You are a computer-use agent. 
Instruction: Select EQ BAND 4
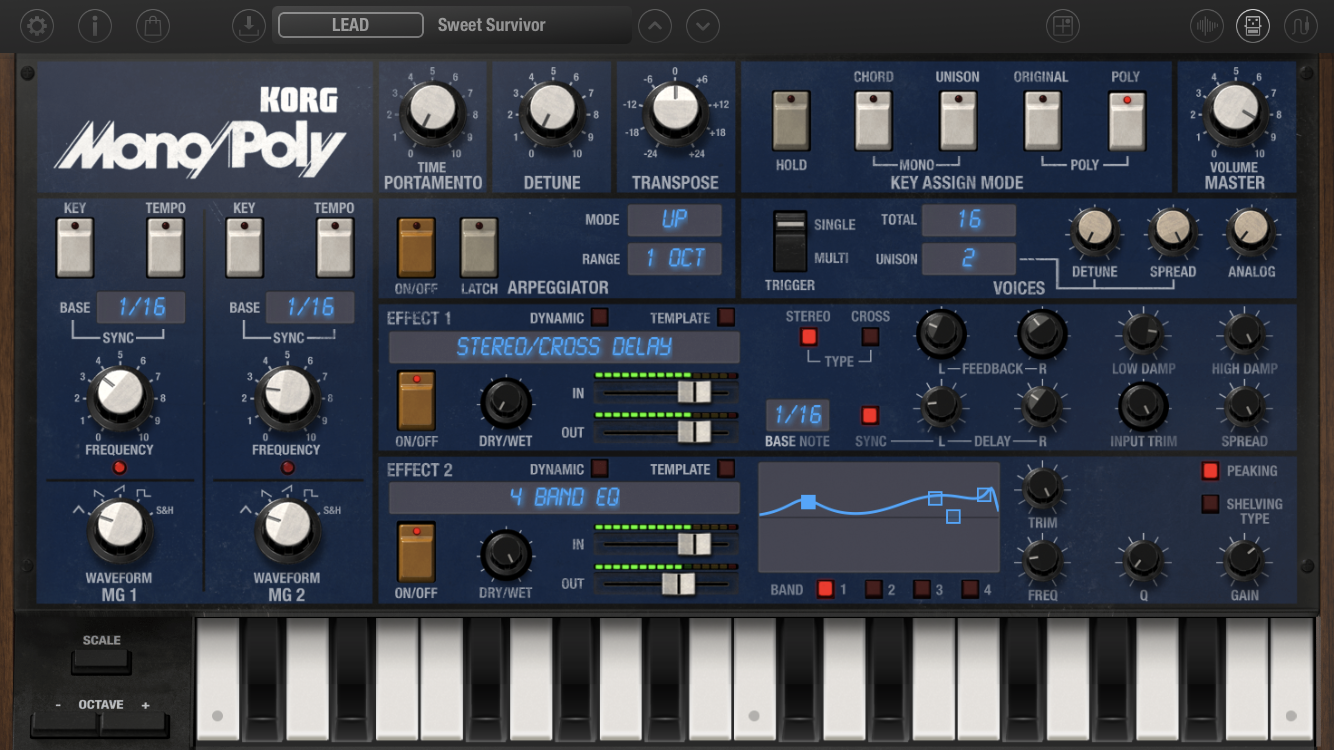pos(970,589)
